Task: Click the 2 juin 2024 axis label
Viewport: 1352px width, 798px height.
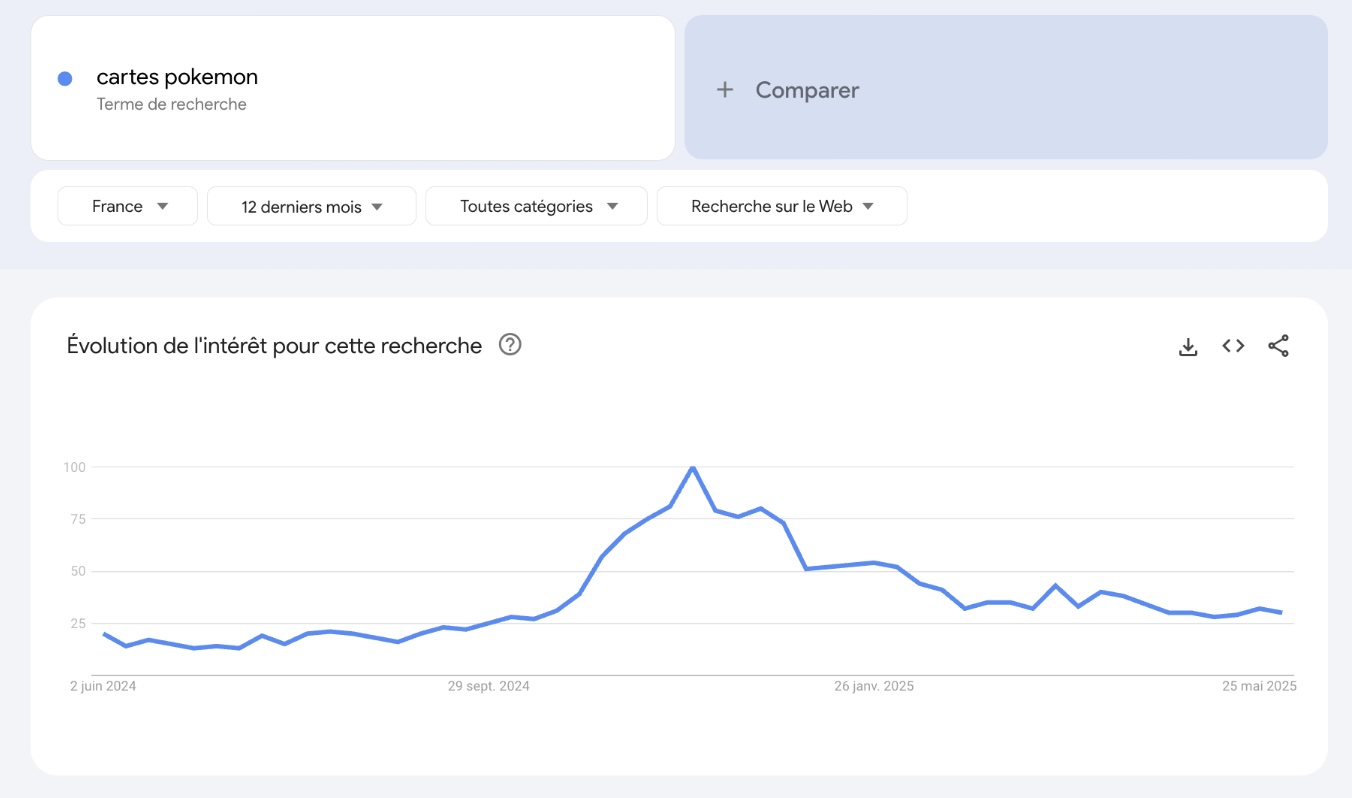Action: tap(103, 686)
